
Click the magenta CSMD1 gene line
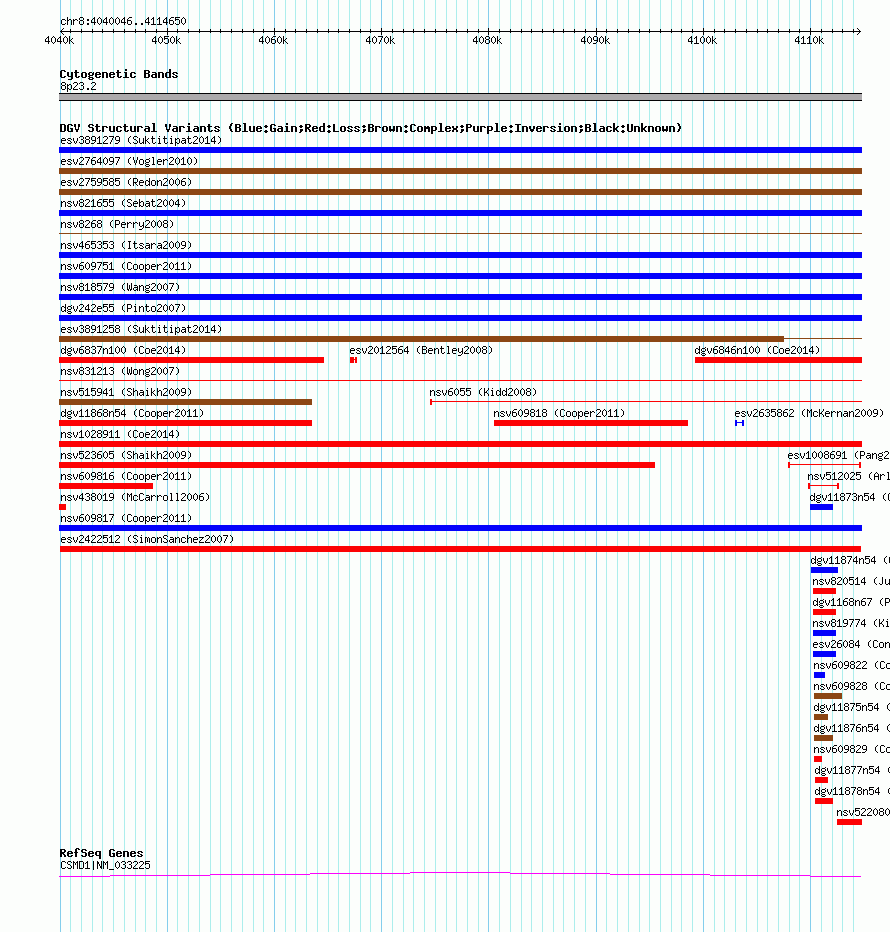[461, 874]
